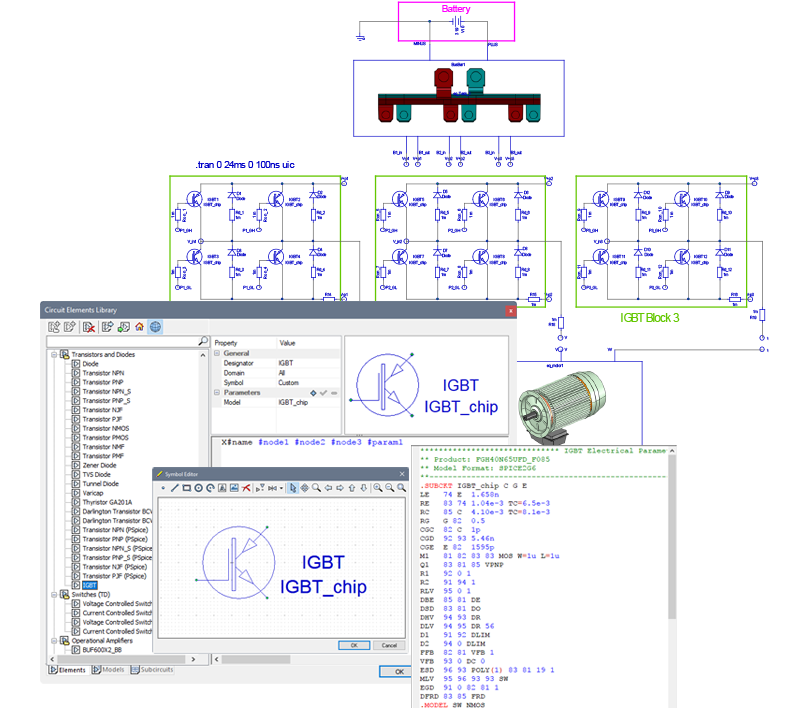Image resolution: width=795 pixels, height=708 pixels.
Task: Collapse the Parameters property section
Action: click(x=217, y=393)
